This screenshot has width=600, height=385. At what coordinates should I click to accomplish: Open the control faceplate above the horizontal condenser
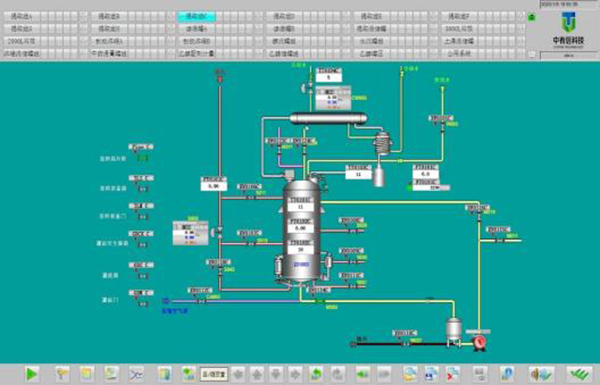click(333, 98)
